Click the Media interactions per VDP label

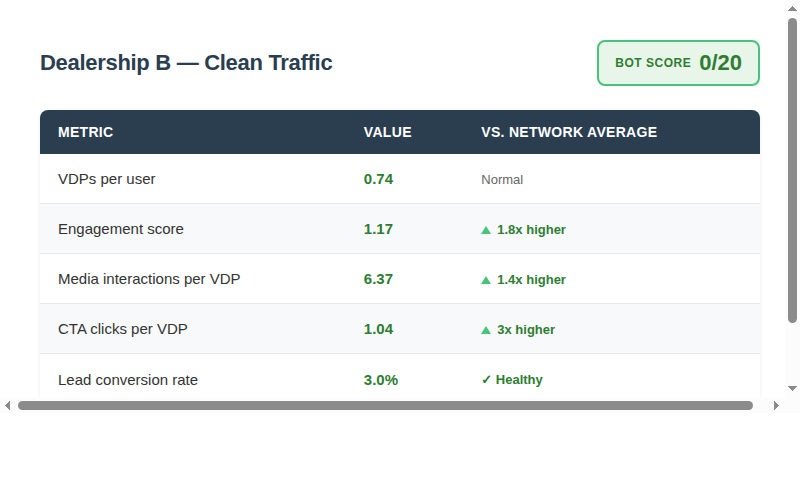click(149, 279)
